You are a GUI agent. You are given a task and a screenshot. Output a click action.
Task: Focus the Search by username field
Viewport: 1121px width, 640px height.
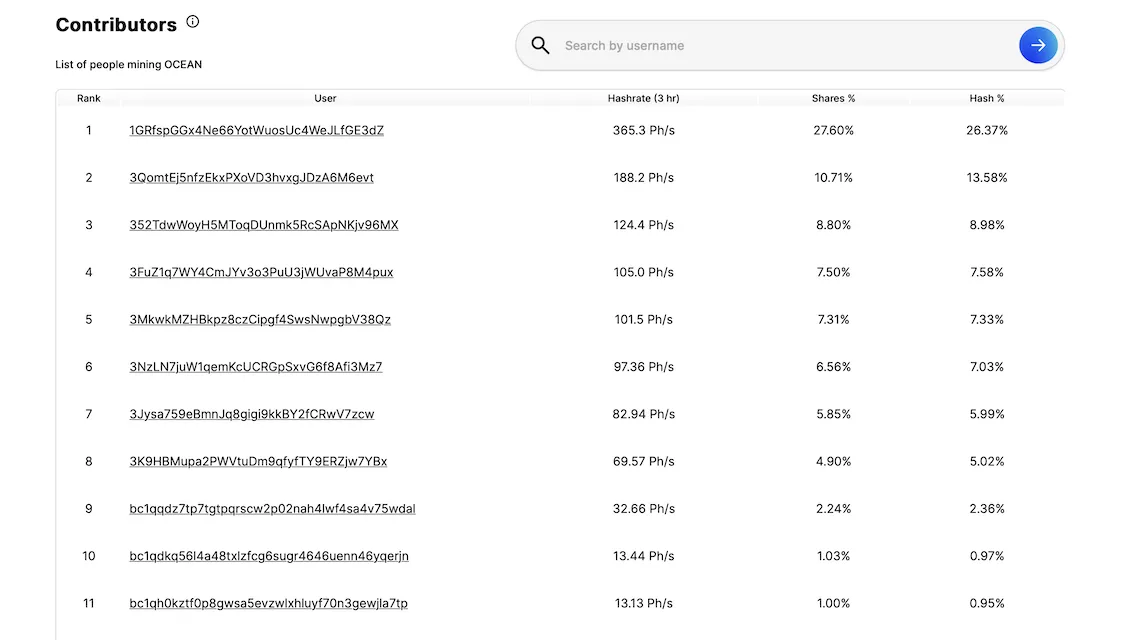[x=780, y=46]
